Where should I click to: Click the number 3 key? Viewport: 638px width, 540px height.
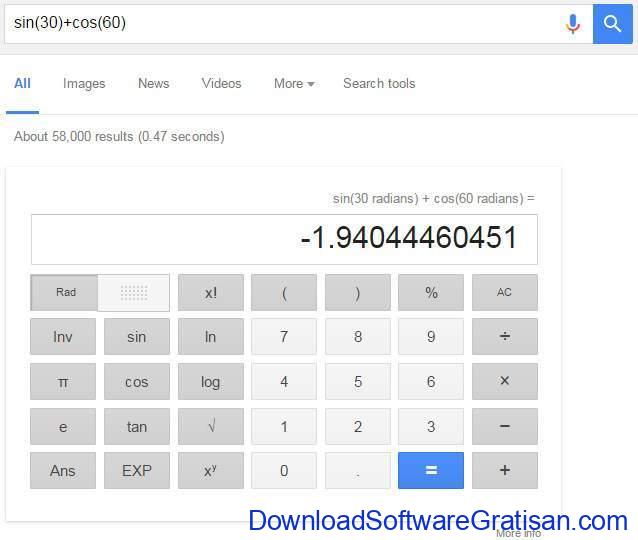[431, 426]
